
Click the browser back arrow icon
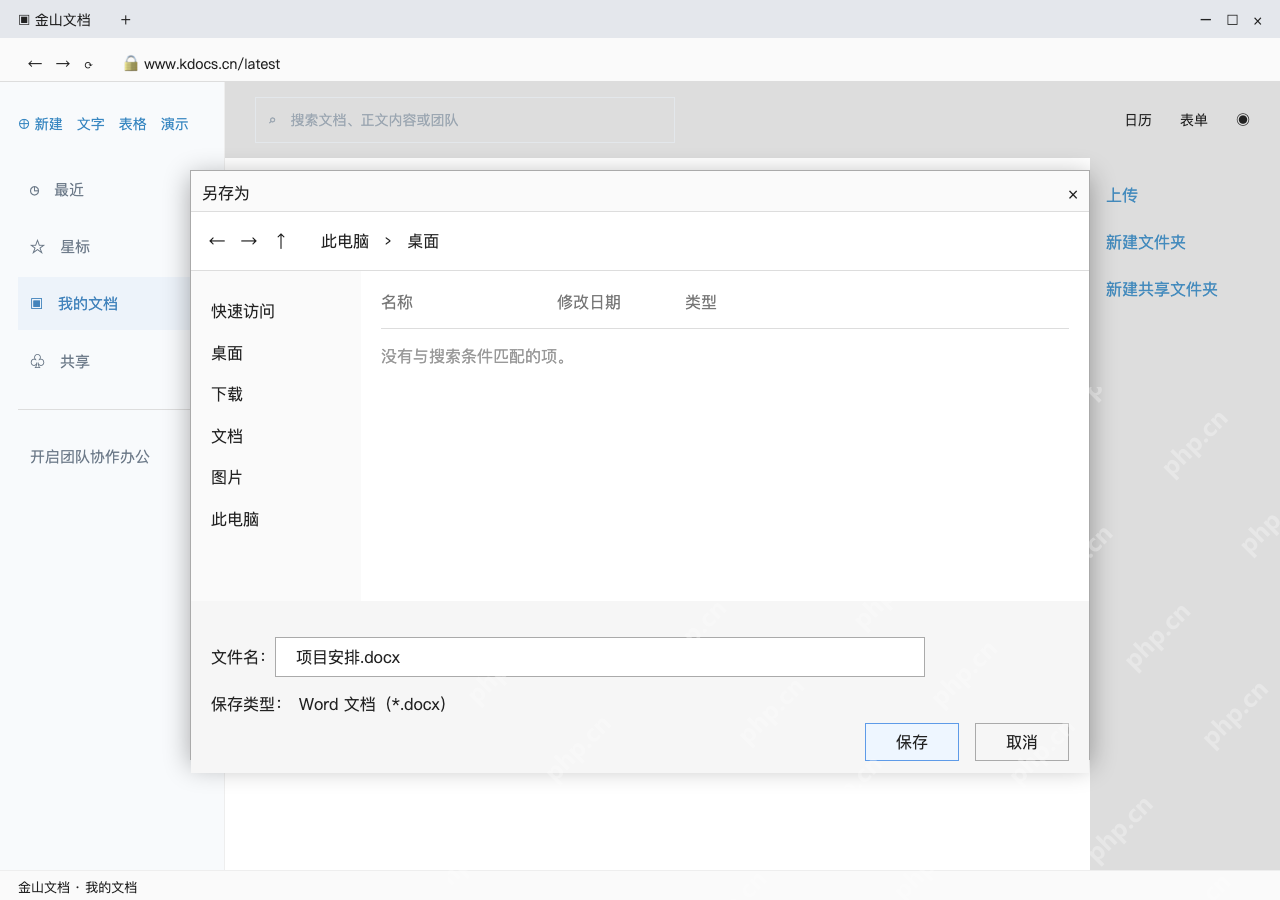pos(35,63)
